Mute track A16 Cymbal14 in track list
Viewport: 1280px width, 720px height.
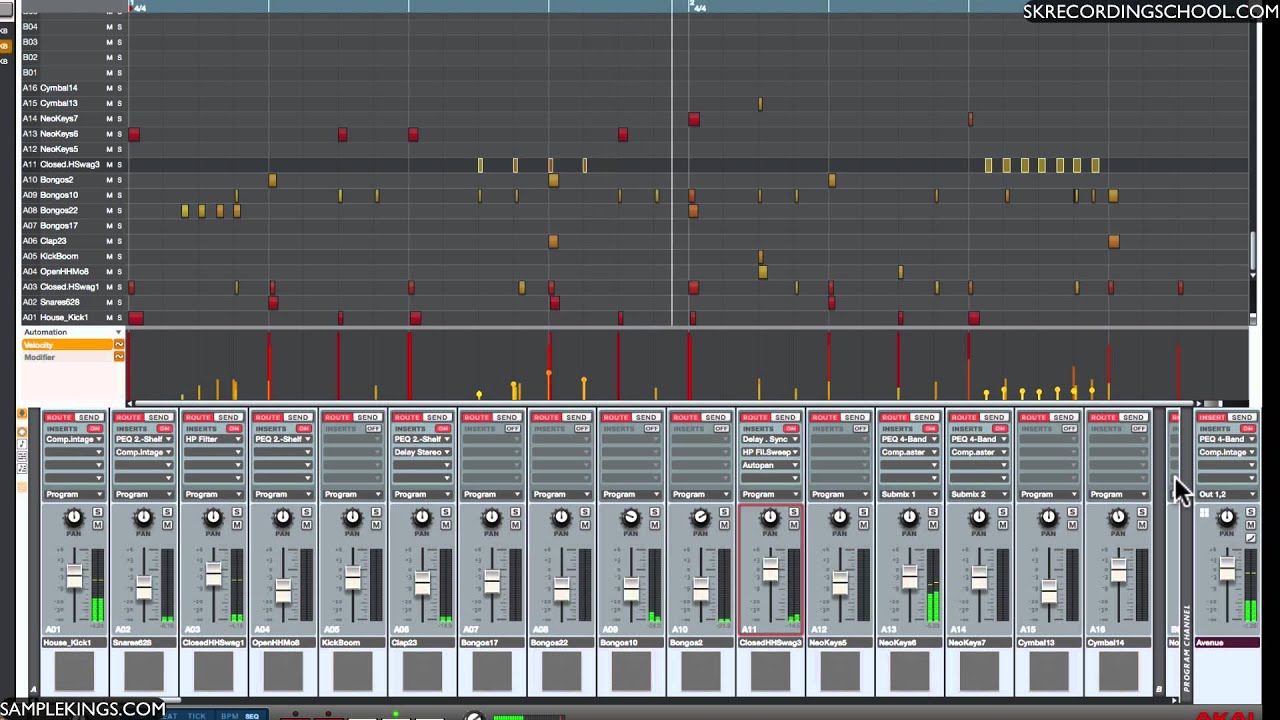point(110,88)
